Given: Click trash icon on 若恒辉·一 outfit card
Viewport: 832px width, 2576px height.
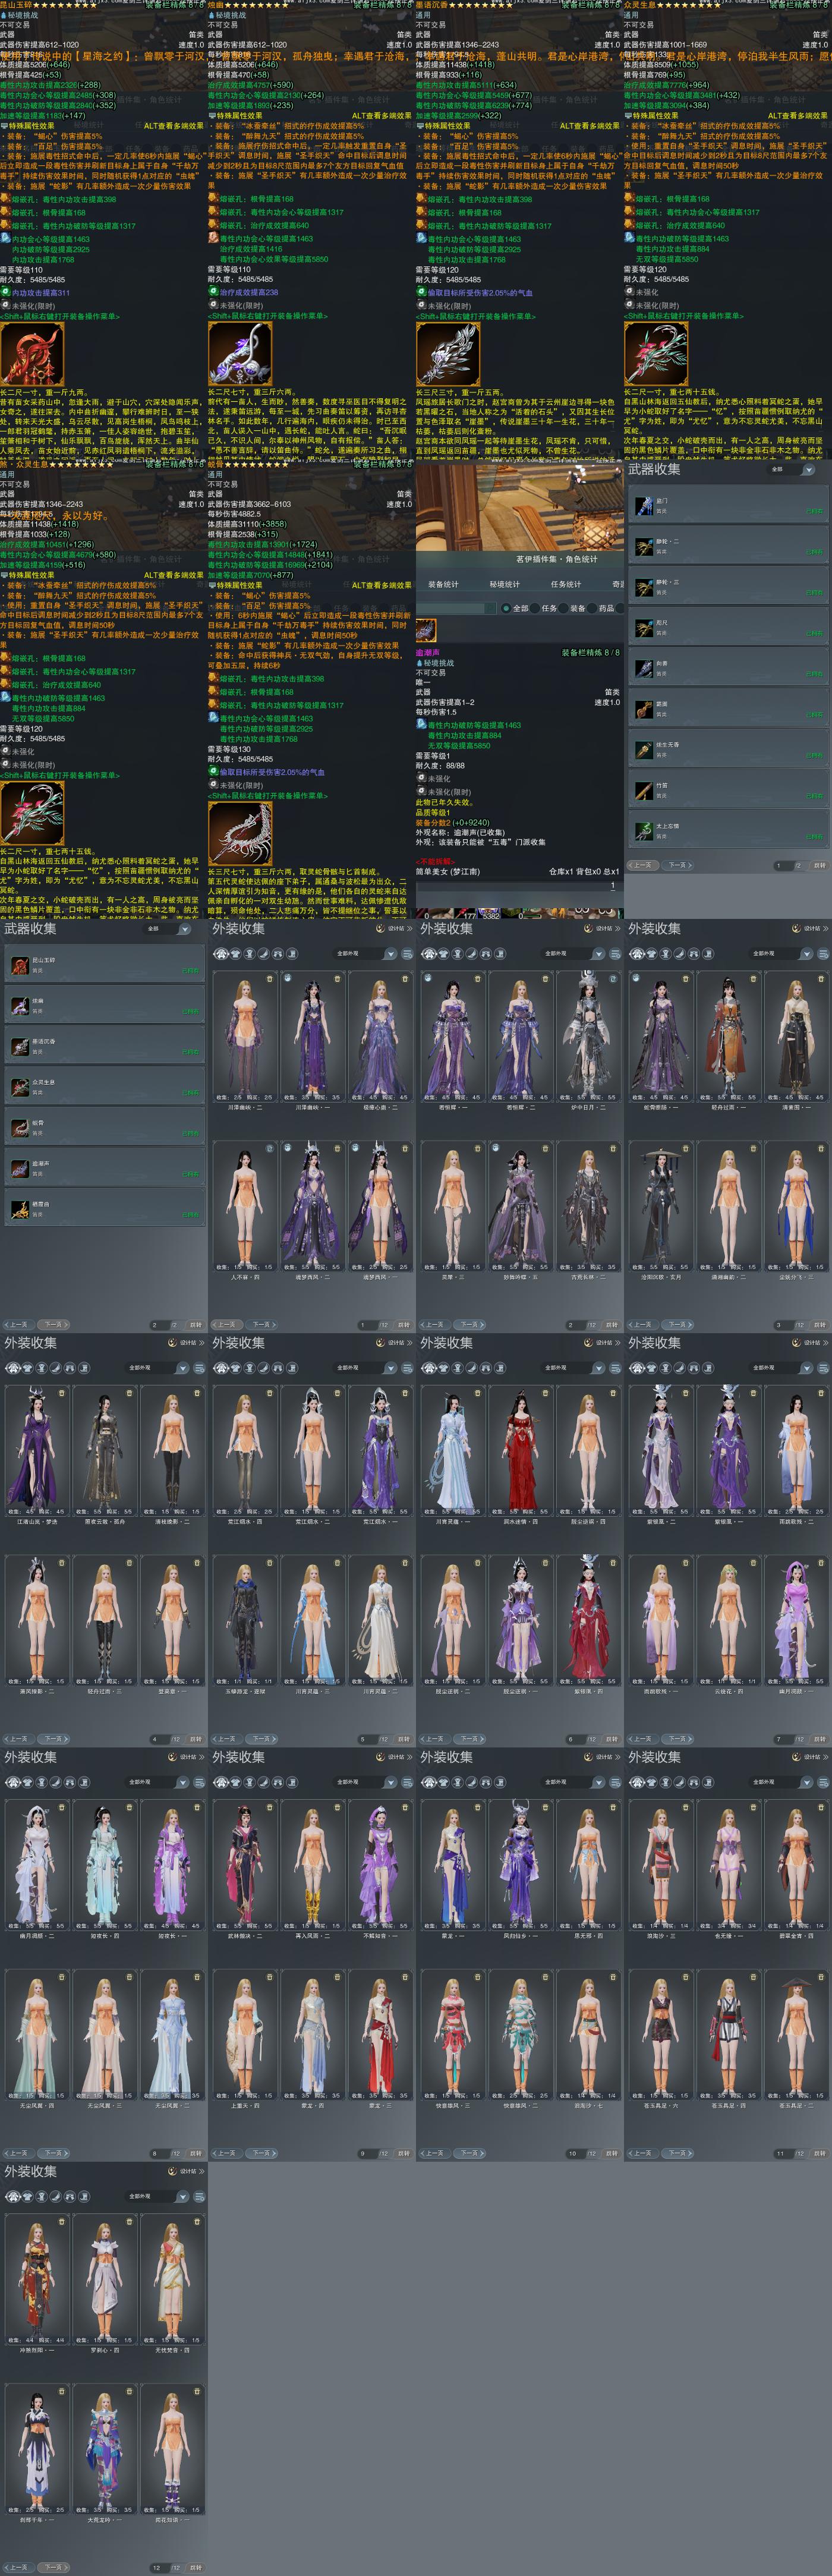Looking at the screenshot, I should click(x=478, y=978).
